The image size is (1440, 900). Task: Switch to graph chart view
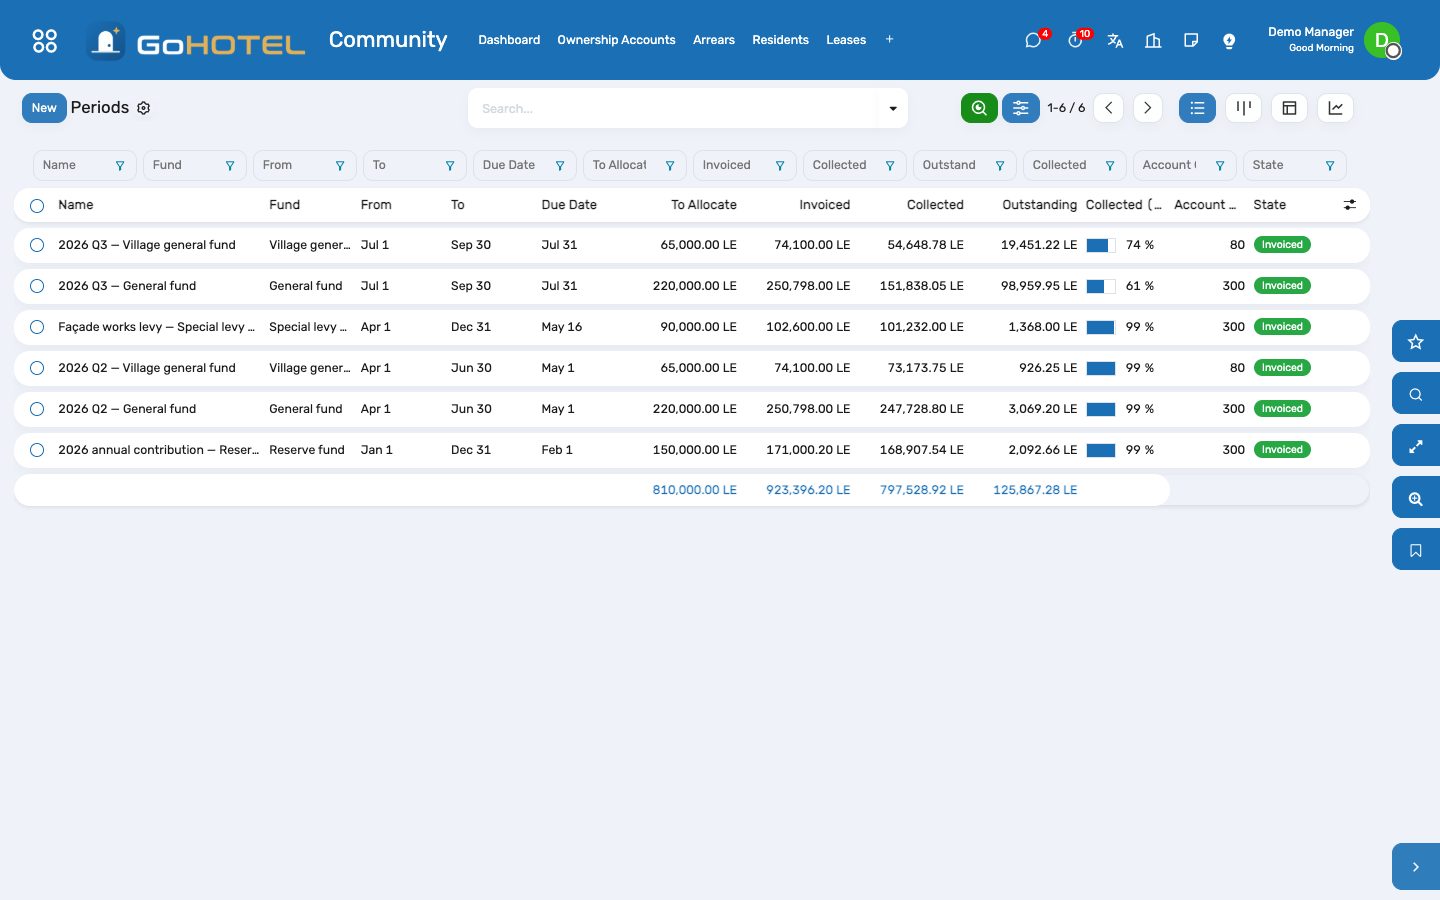coord(1335,108)
